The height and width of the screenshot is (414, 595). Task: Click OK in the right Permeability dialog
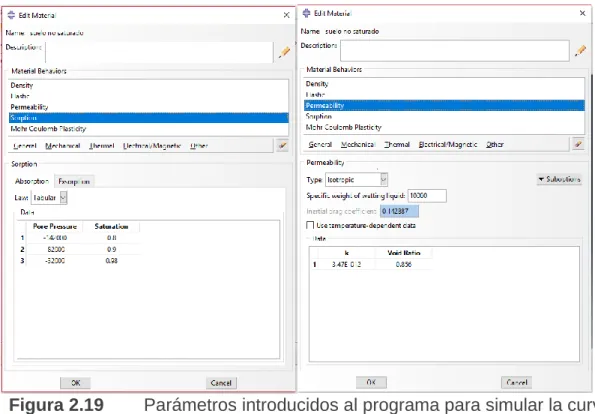pyautogui.click(x=371, y=382)
